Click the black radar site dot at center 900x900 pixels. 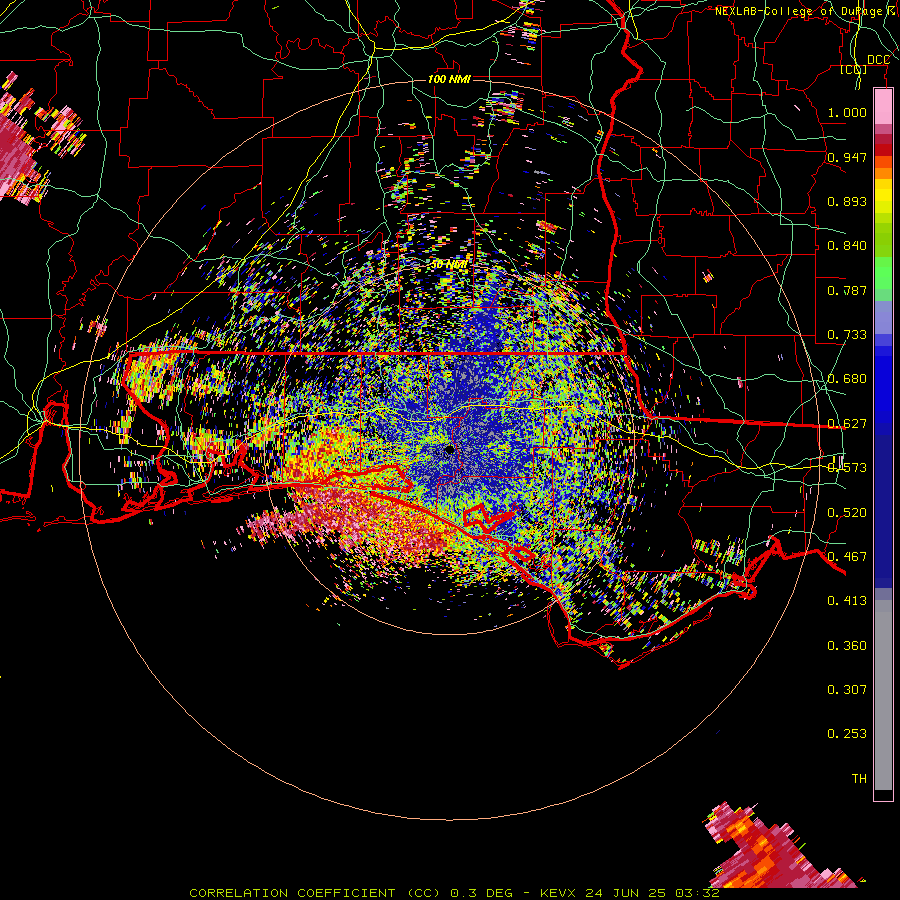(449, 450)
